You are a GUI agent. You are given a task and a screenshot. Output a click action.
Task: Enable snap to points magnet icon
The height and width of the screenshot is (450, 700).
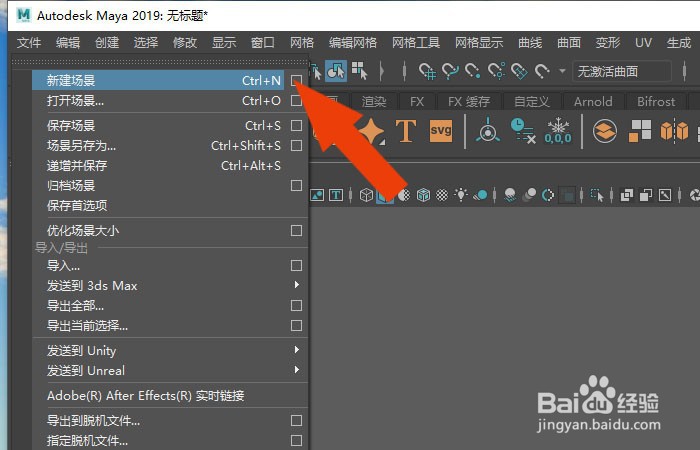coord(472,71)
